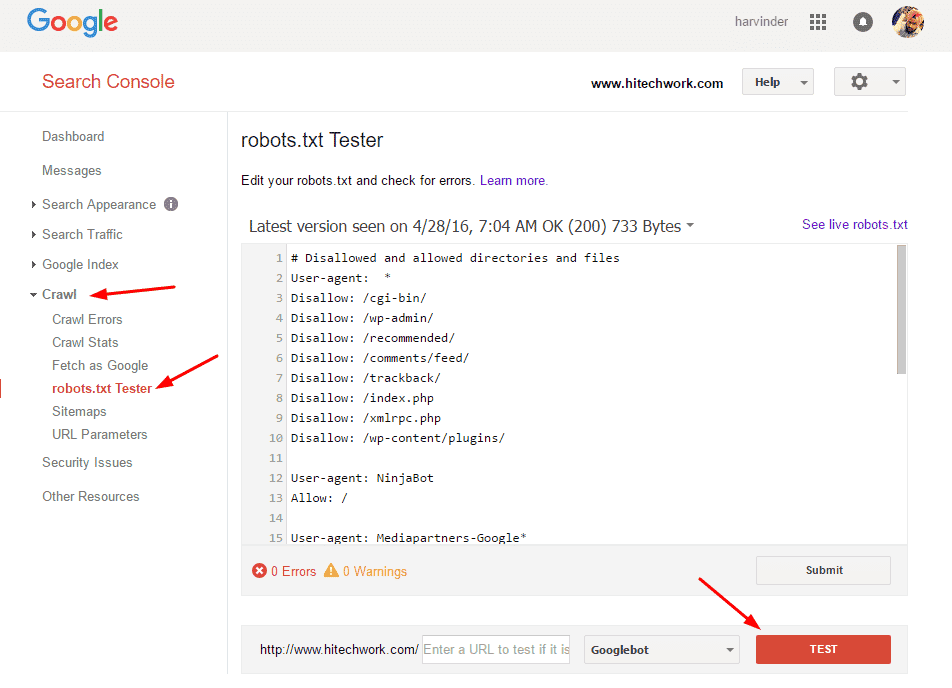The image size is (952, 688).
Task: Click line 'User-agent: *' on line 2
Action: coord(341,278)
